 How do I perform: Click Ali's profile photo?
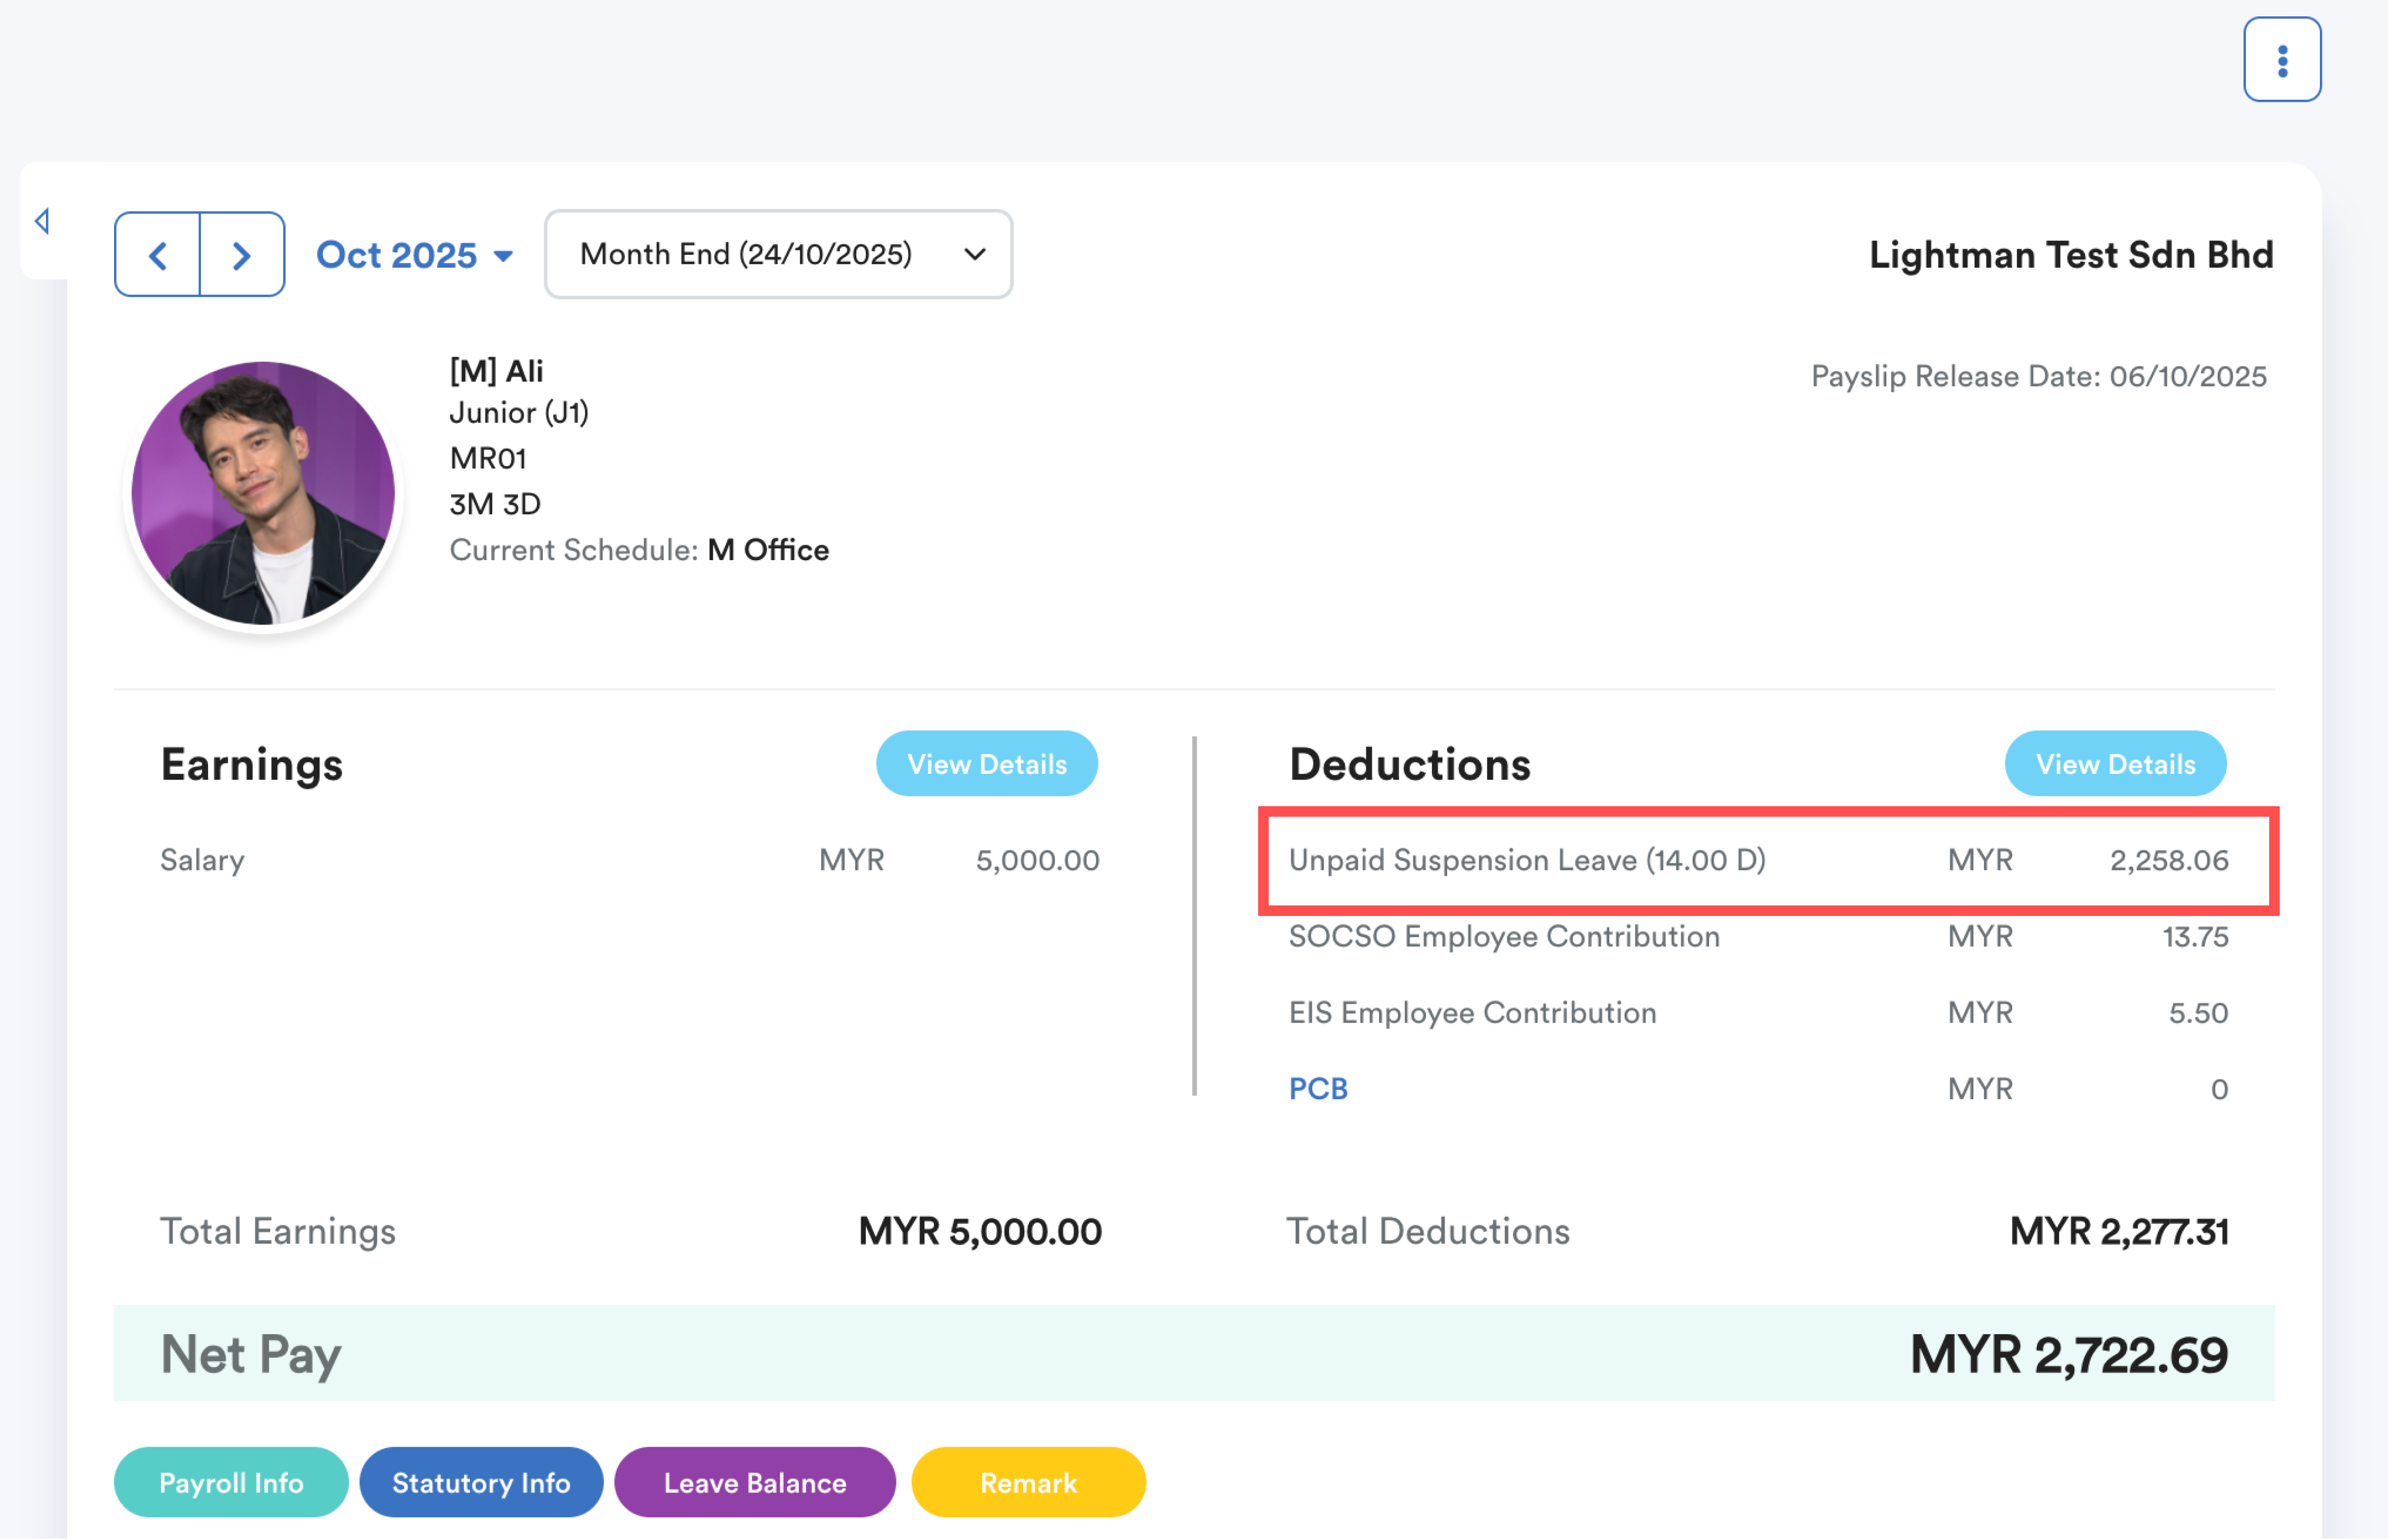(x=263, y=494)
